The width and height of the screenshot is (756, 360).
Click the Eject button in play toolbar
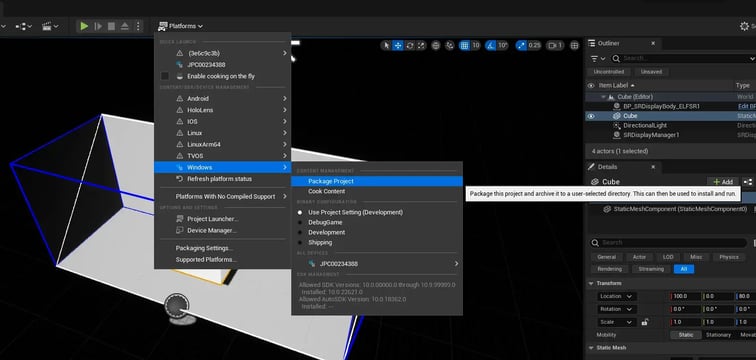124,26
